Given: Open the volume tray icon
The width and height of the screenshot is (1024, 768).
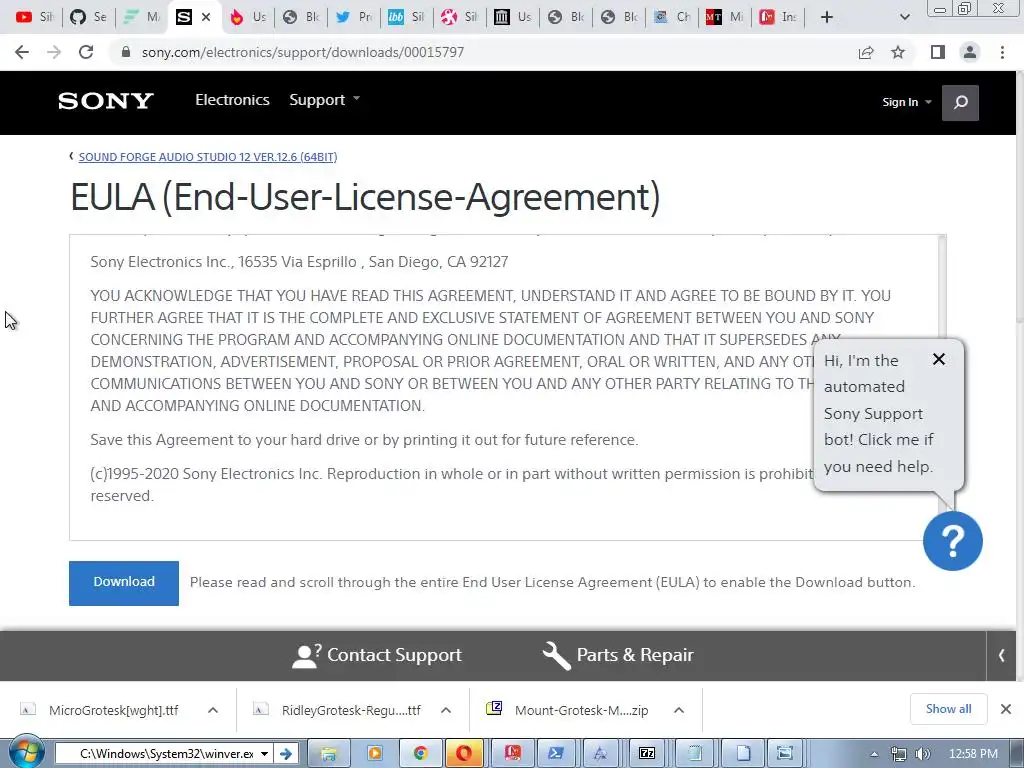Looking at the screenshot, I should pyautogui.click(x=923, y=754).
